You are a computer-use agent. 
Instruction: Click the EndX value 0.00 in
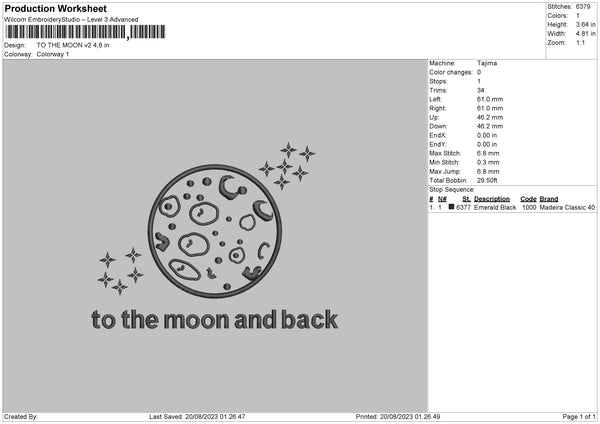487,135
